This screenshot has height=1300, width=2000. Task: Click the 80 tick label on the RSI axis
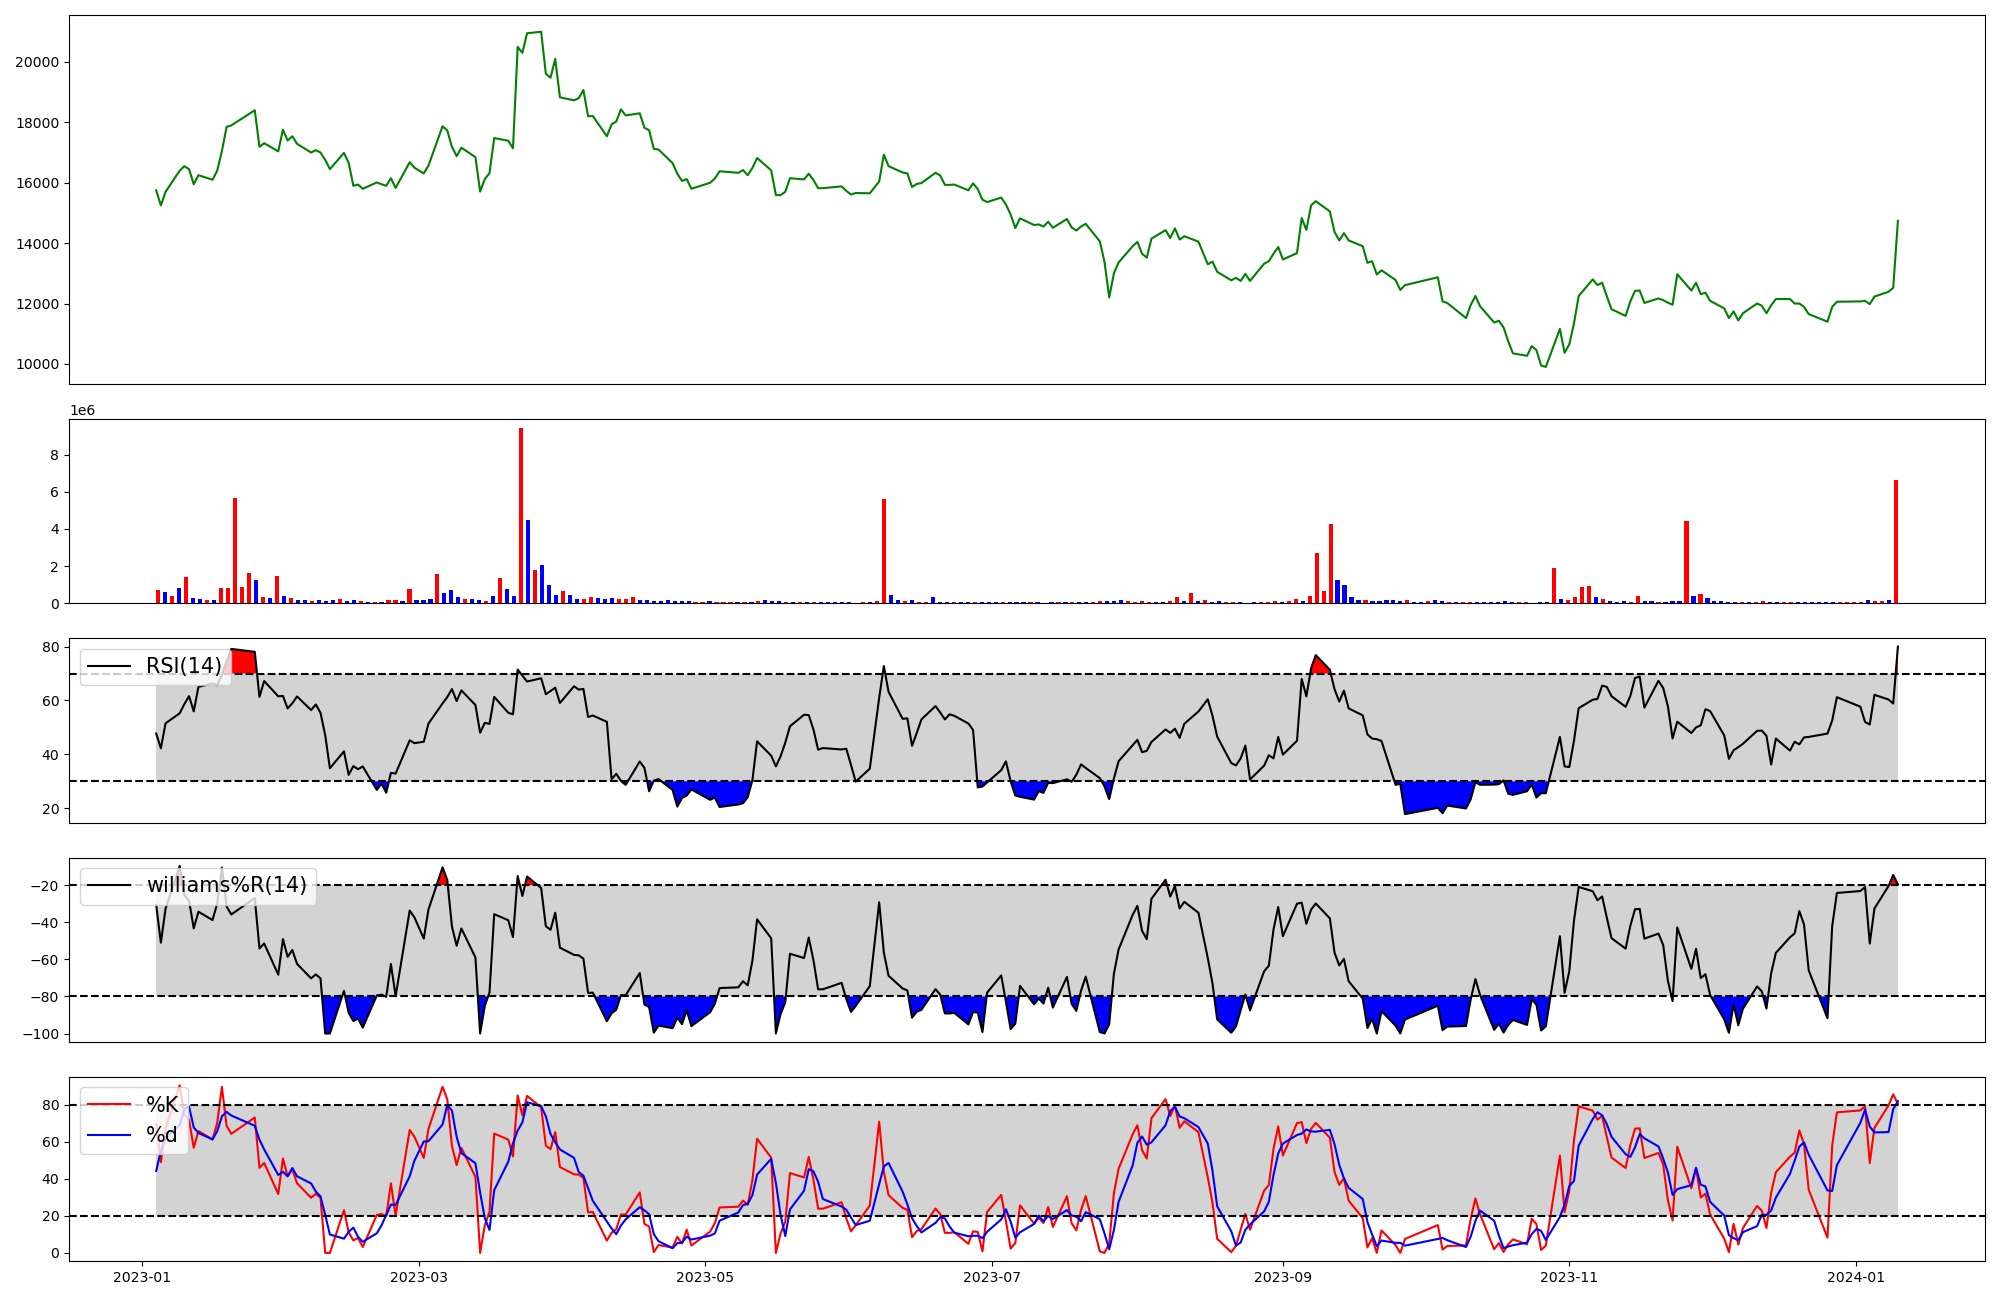coord(50,648)
